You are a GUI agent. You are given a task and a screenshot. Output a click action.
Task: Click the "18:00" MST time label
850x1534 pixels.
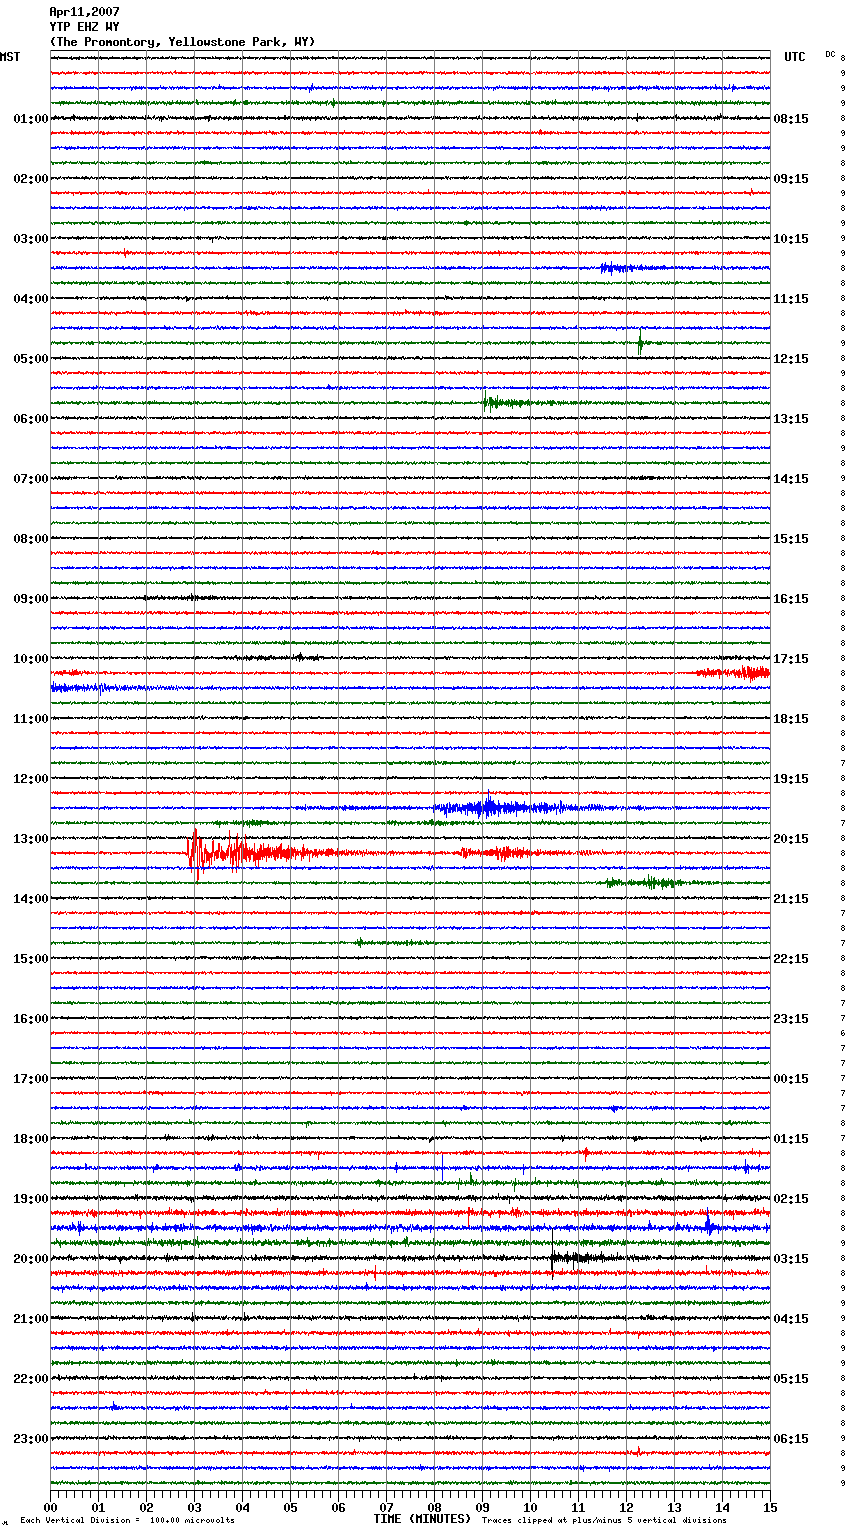31,1139
